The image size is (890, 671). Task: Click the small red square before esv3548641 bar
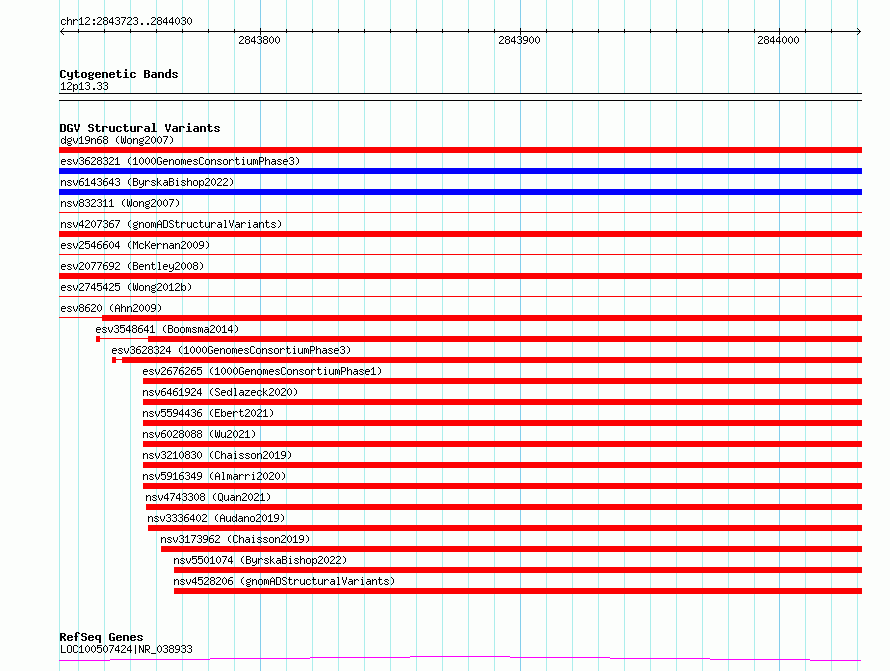(98, 339)
